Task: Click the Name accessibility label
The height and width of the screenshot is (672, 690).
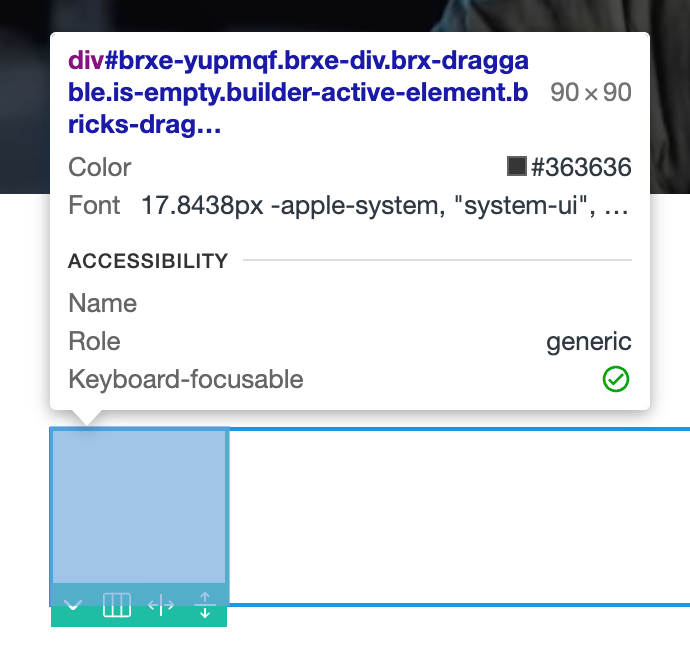Action: pos(103,304)
